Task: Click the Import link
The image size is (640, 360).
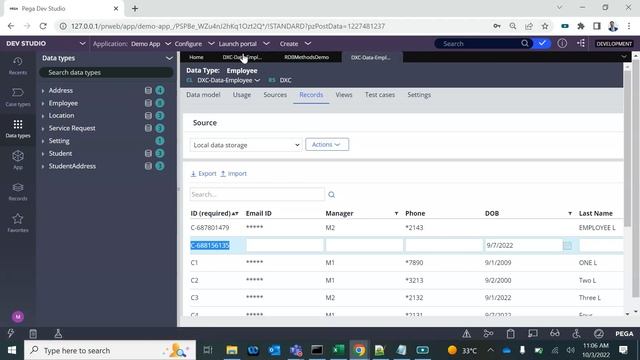Action: coord(233,173)
